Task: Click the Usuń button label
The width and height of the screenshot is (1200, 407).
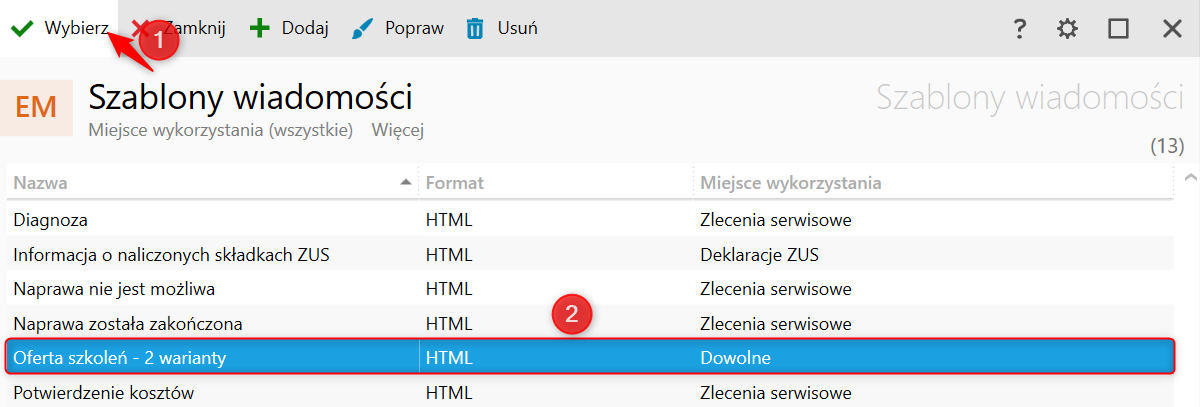Action: click(517, 29)
